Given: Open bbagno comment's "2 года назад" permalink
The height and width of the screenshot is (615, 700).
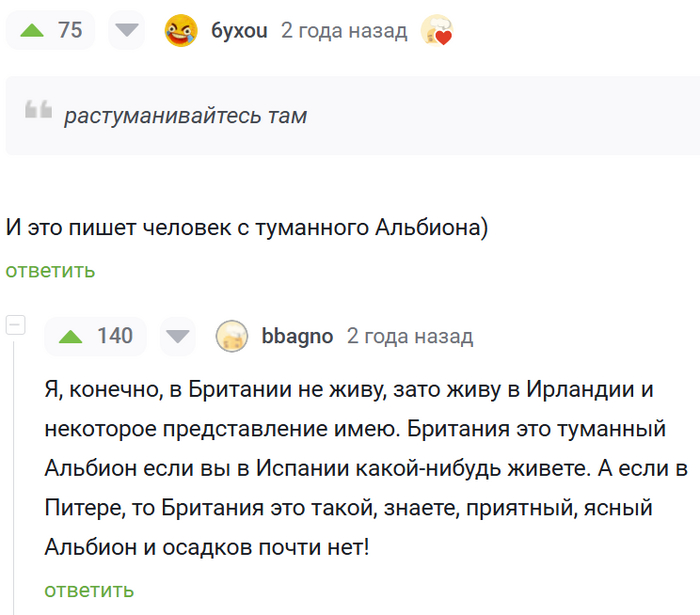Looking at the screenshot, I should (410, 336).
